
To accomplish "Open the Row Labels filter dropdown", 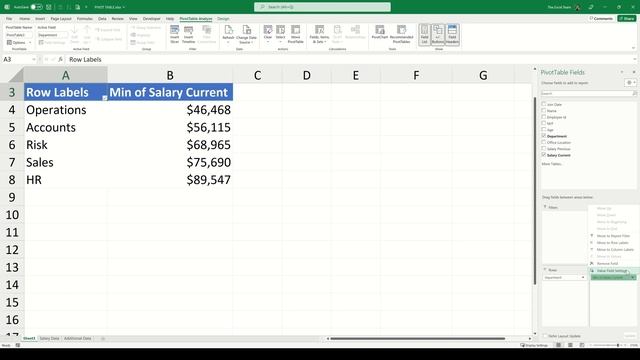I will [104, 98].
